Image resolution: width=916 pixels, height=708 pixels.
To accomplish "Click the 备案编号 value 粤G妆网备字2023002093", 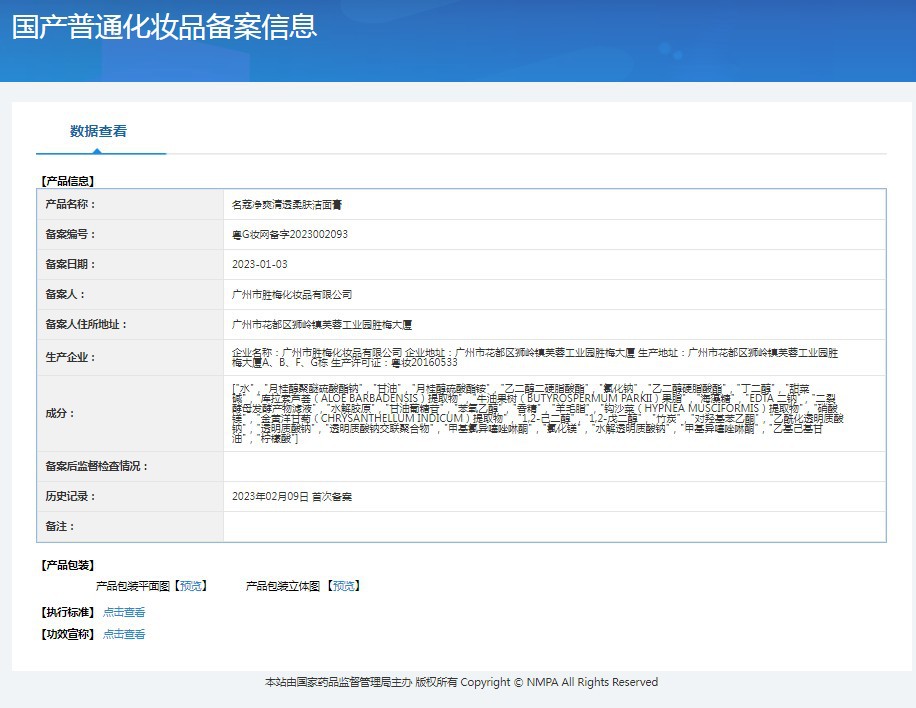I will coord(289,234).
